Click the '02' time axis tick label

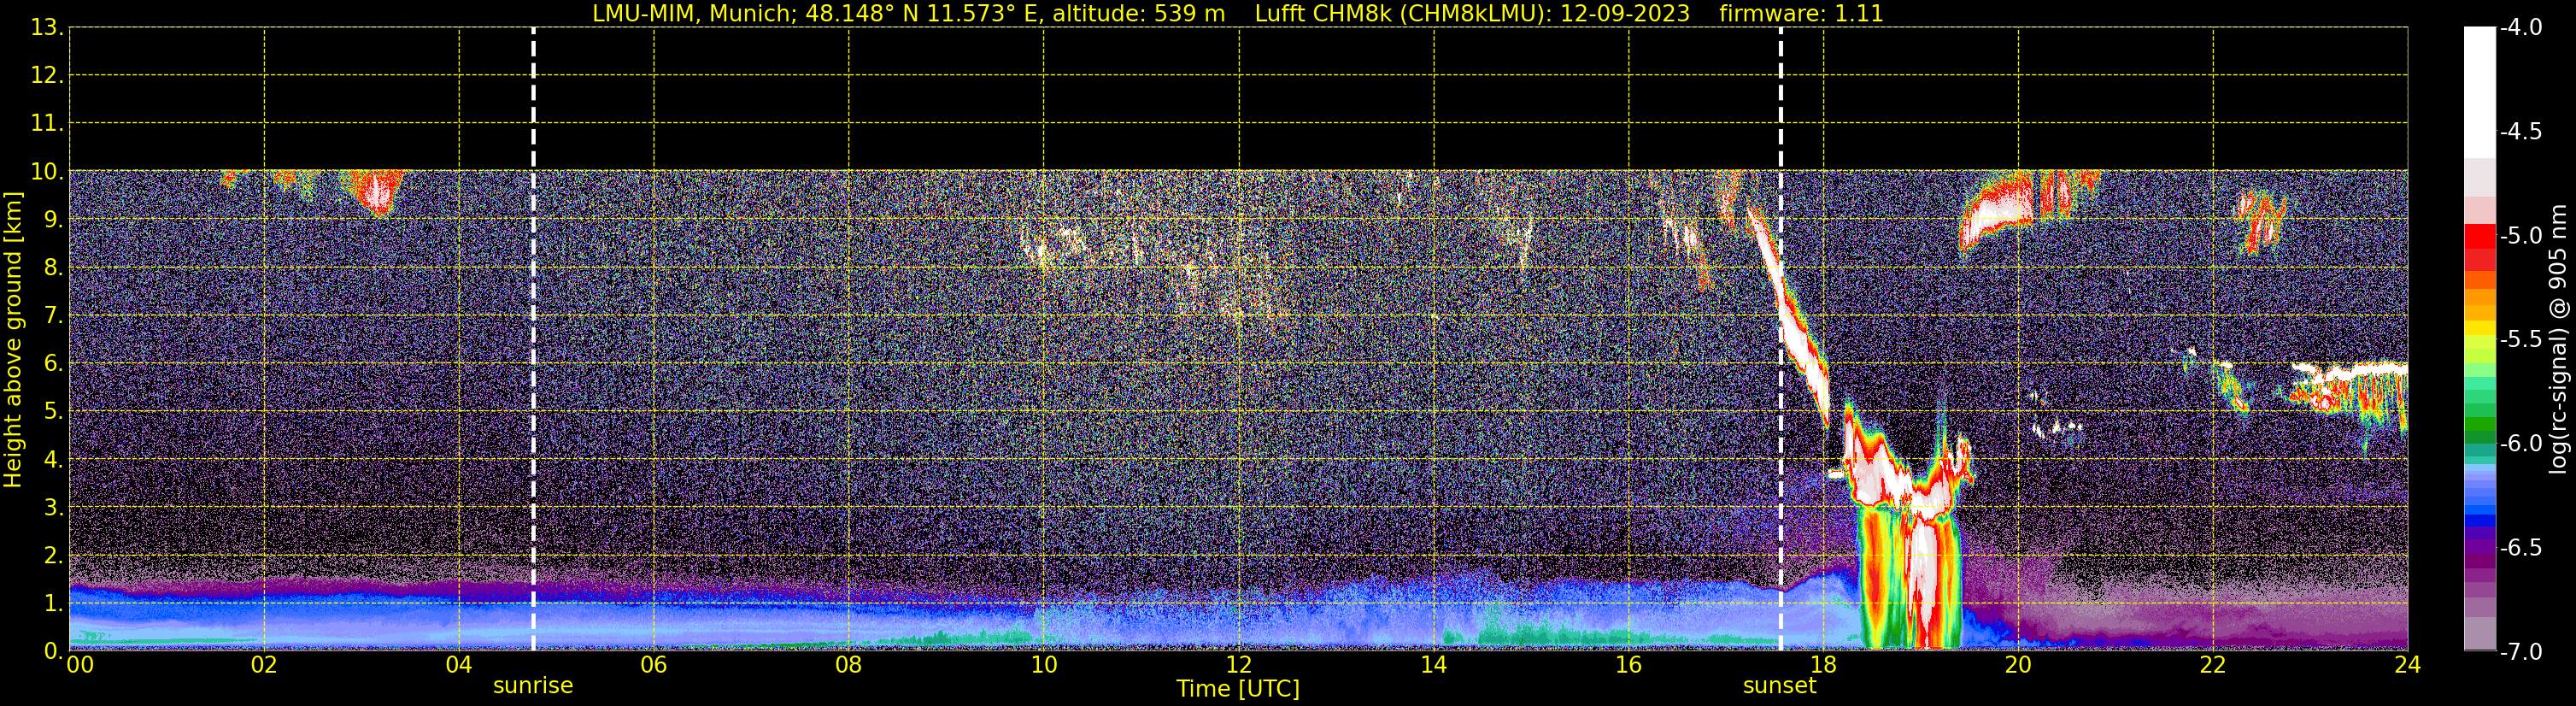tap(264, 665)
